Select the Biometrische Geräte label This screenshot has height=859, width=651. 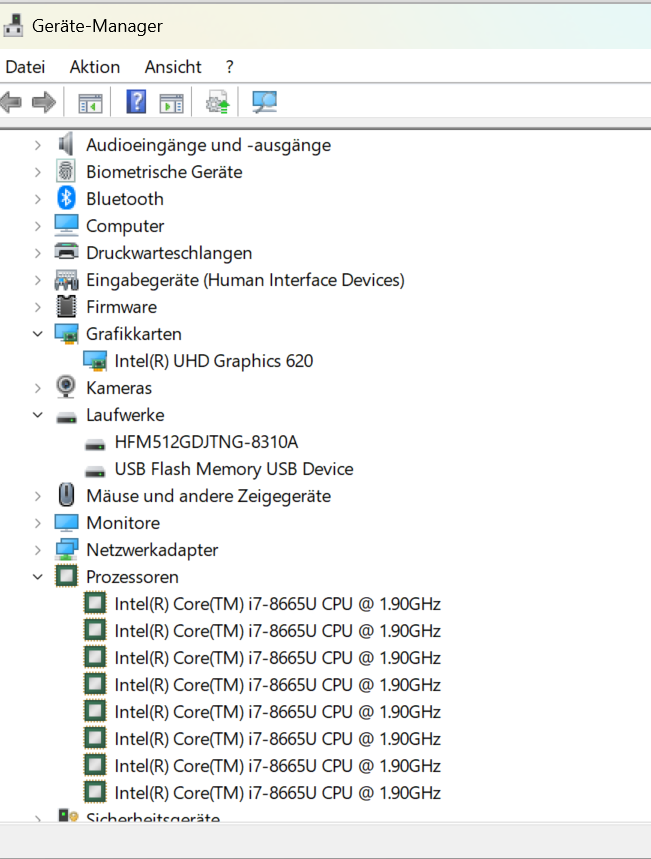click(x=164, y=172)
